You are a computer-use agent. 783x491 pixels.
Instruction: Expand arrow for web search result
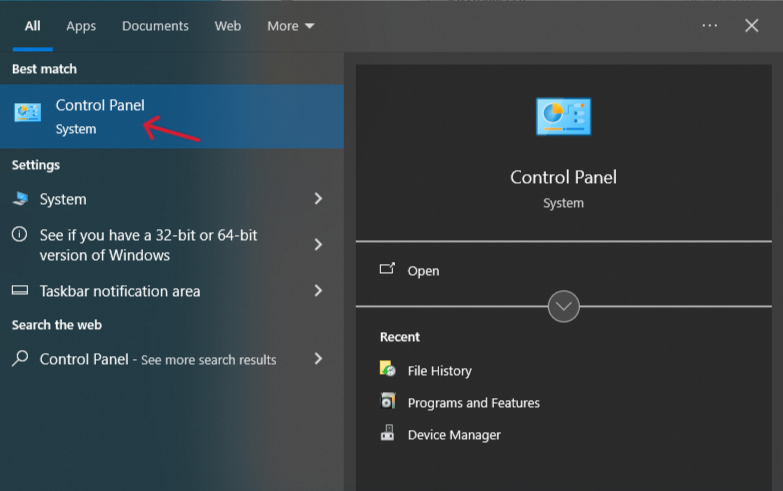point(318,358)
